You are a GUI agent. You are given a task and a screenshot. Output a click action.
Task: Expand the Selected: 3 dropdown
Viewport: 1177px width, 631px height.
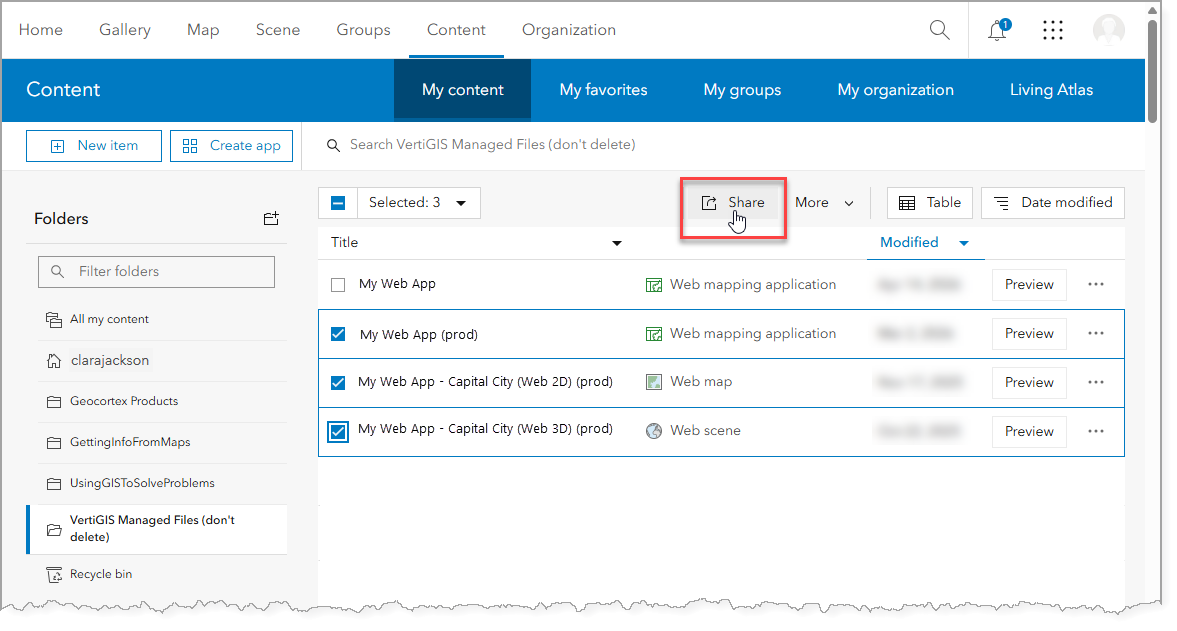coord(418,203)
